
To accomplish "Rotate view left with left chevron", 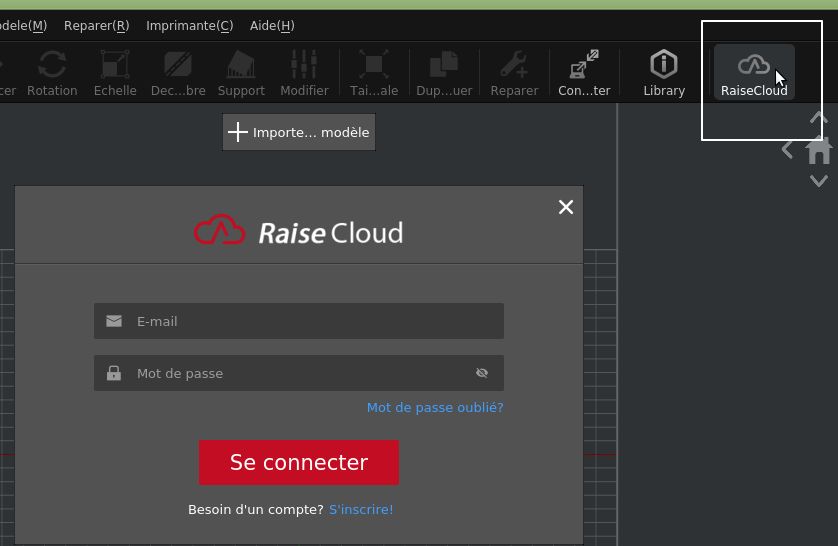I will click(787, 150).
